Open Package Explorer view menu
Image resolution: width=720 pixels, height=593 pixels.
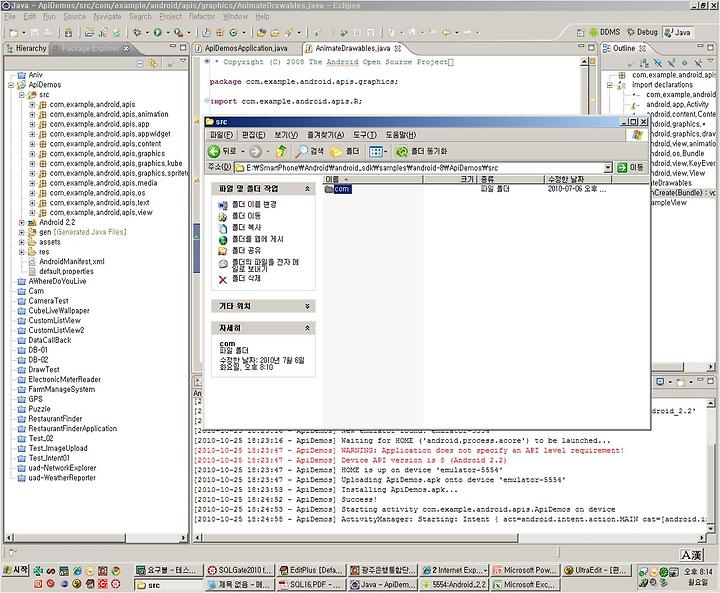point(183,61)
